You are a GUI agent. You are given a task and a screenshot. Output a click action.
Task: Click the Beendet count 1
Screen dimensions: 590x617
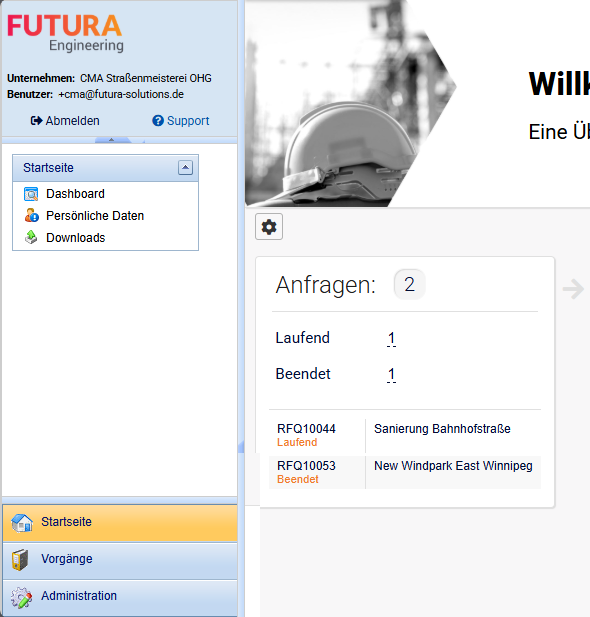[391, 374]
